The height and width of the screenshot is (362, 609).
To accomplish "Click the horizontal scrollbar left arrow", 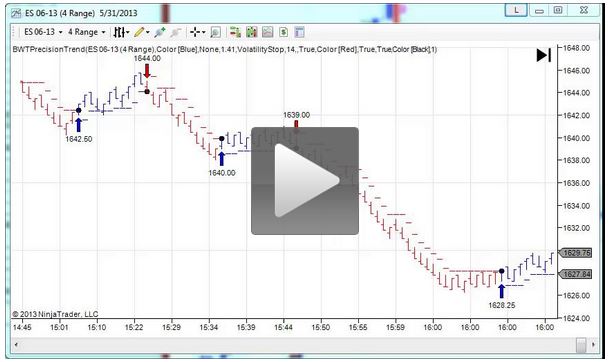I will (x=16, y=345).
